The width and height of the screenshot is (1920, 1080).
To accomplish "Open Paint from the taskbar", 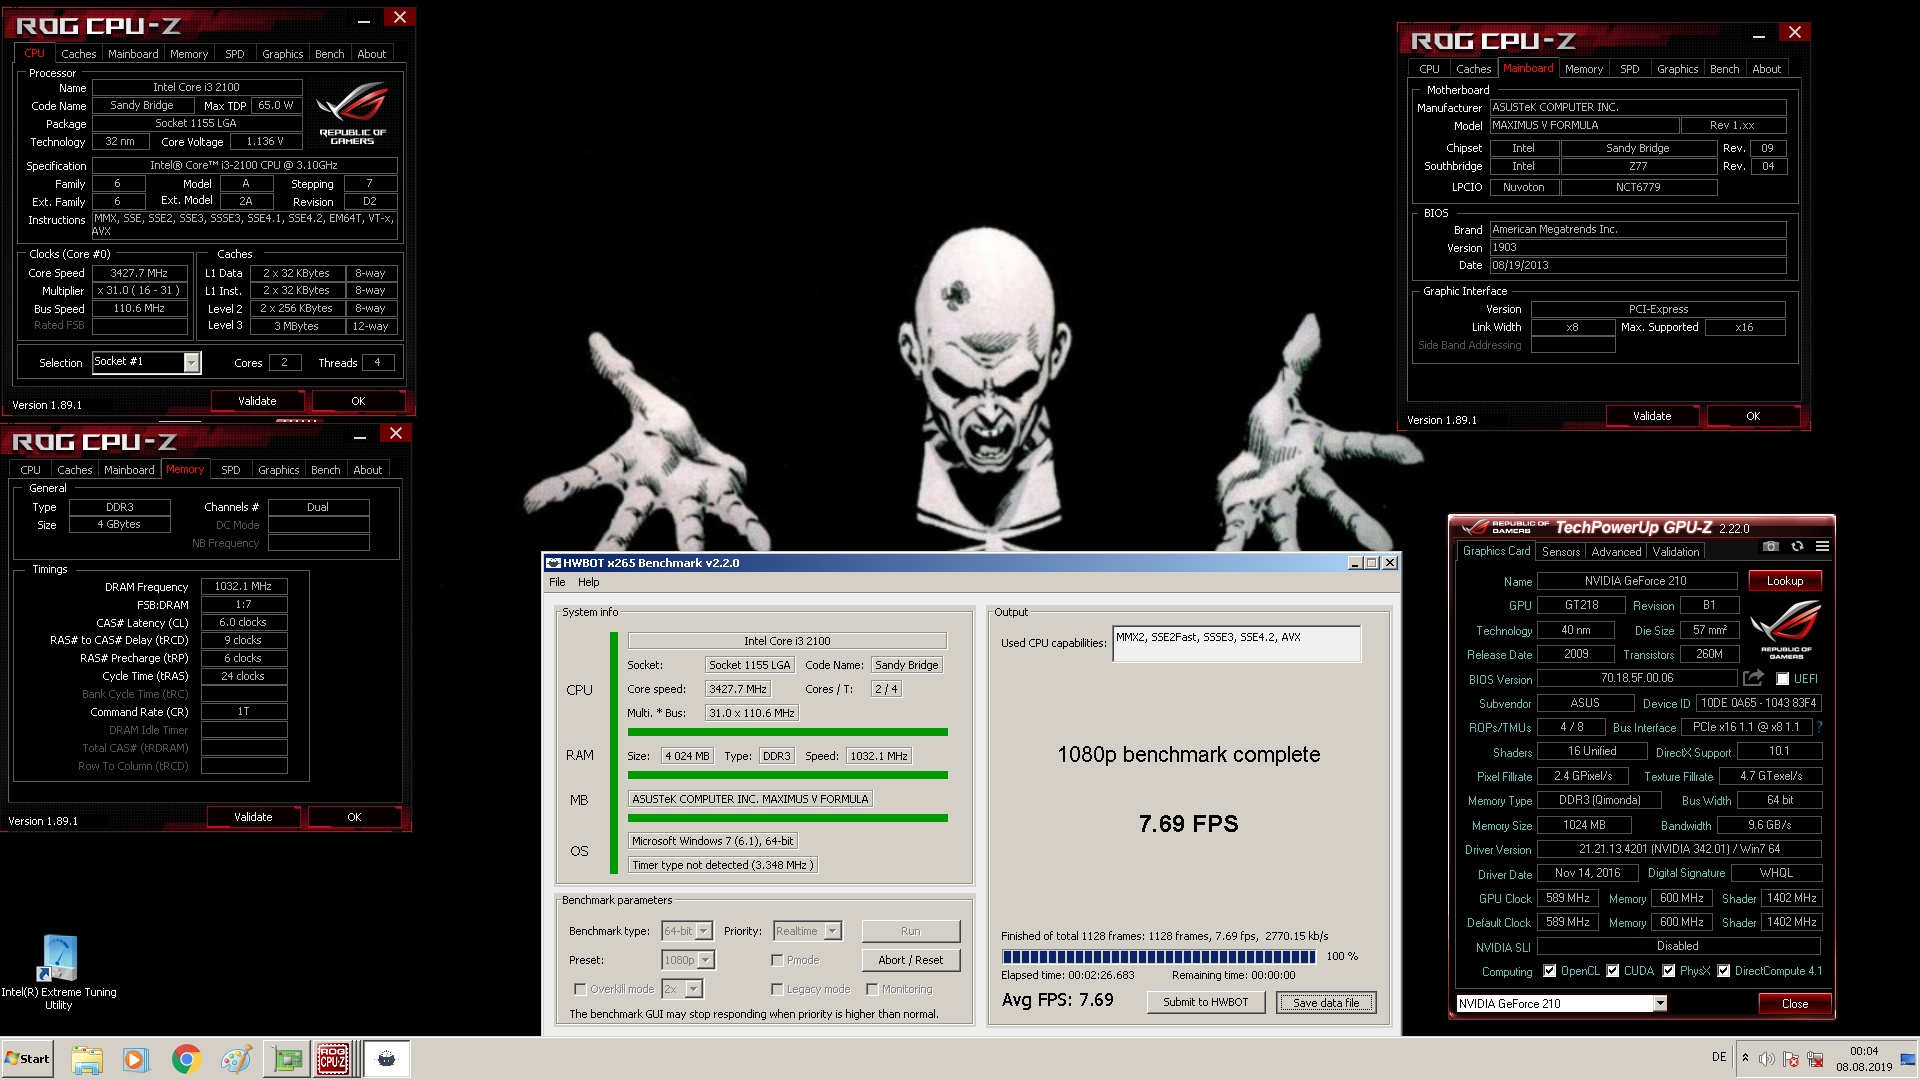I will (x=236, y=1059).
